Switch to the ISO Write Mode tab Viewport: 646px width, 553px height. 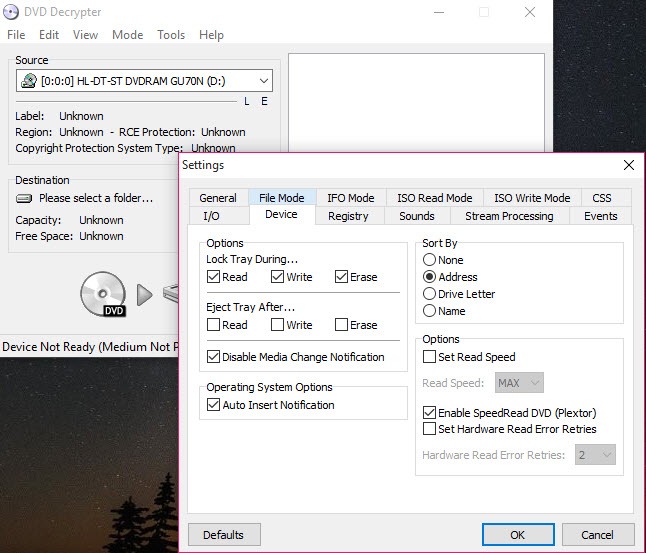tap(532, 198)
